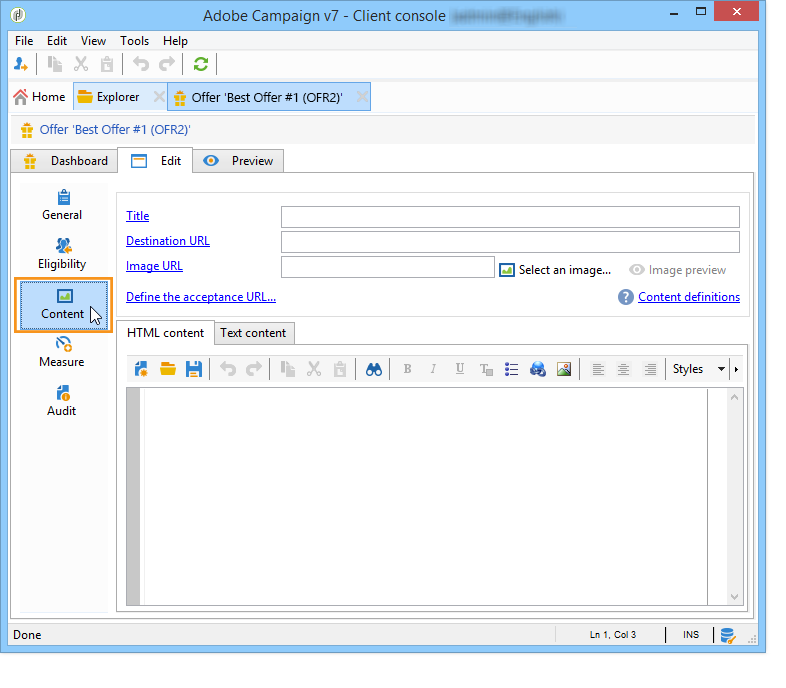Click the copy icon in the main toolbar
The height and width of the screenshot is (688, 786).
pyautogui.click(x=55, y=64)
